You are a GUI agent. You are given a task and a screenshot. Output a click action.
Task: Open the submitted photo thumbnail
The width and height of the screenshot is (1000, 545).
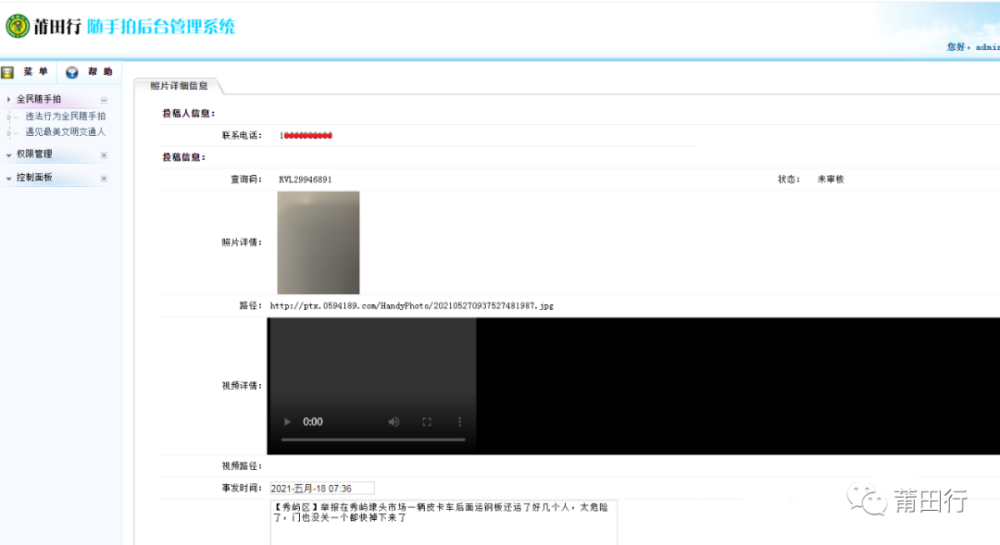point(318,243)
